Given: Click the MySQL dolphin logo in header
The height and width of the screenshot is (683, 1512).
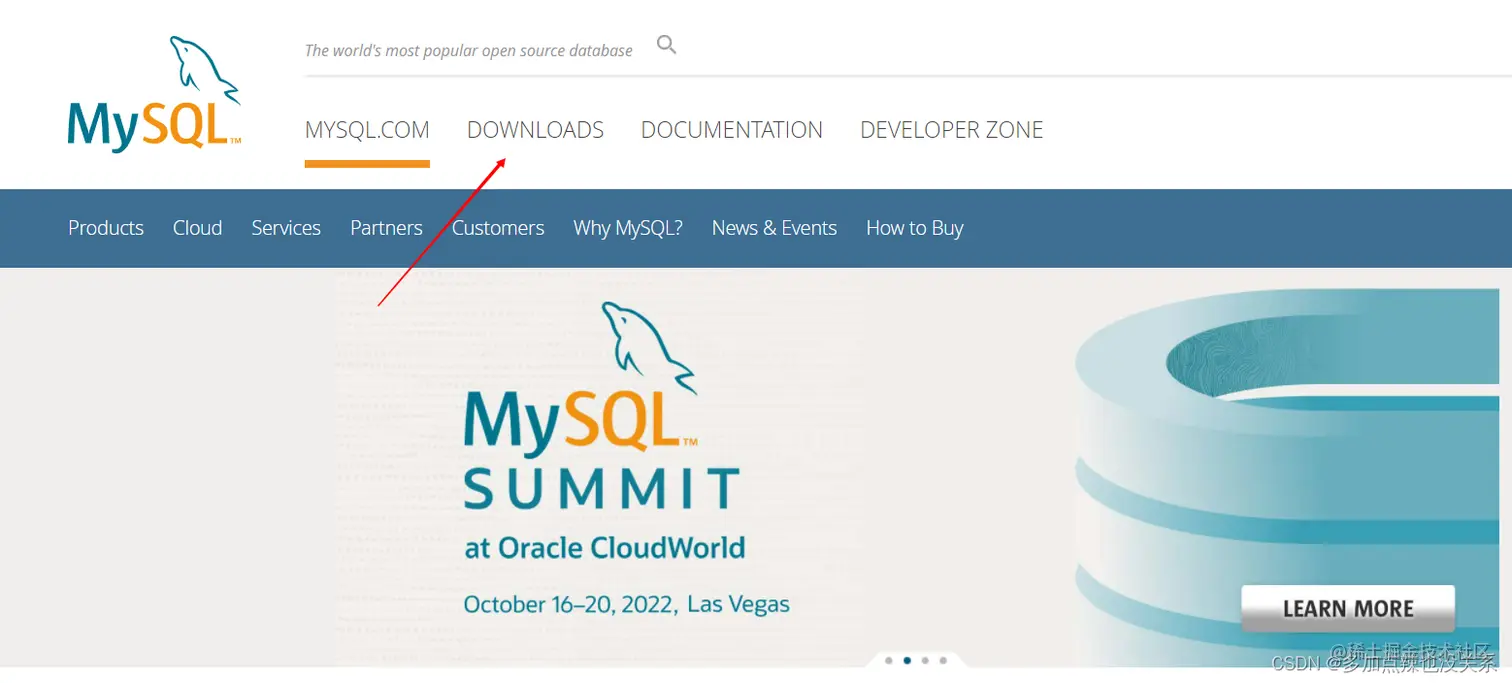Looking at the screenshot, I should pos(154,95).
